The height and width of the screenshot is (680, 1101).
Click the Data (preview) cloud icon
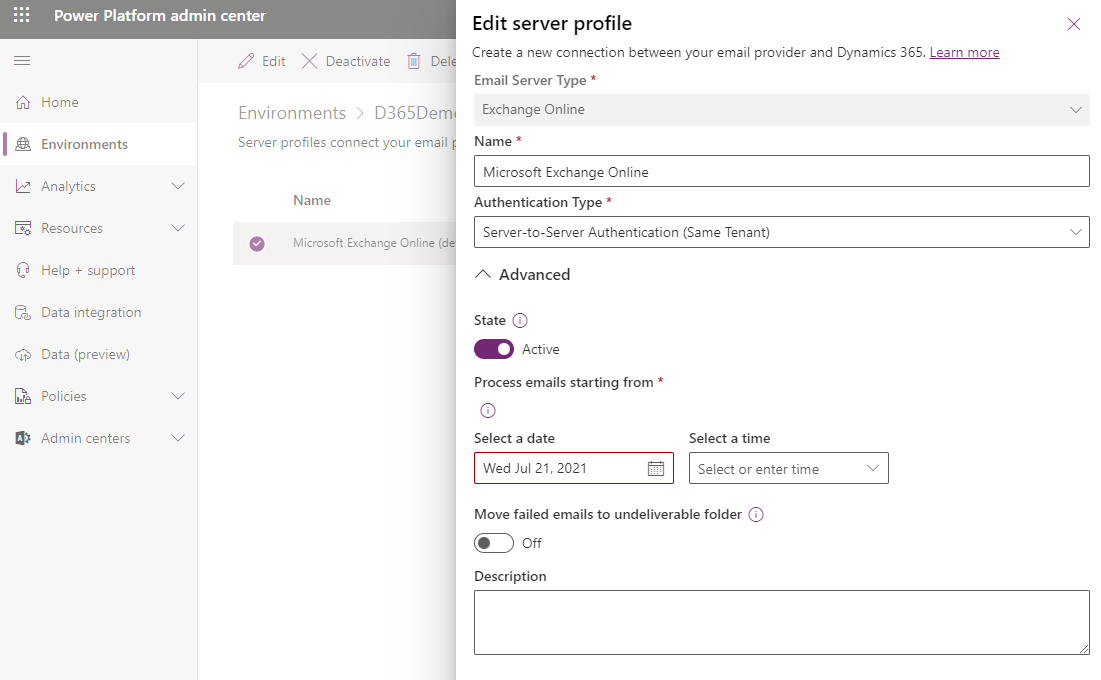point(23,355)
